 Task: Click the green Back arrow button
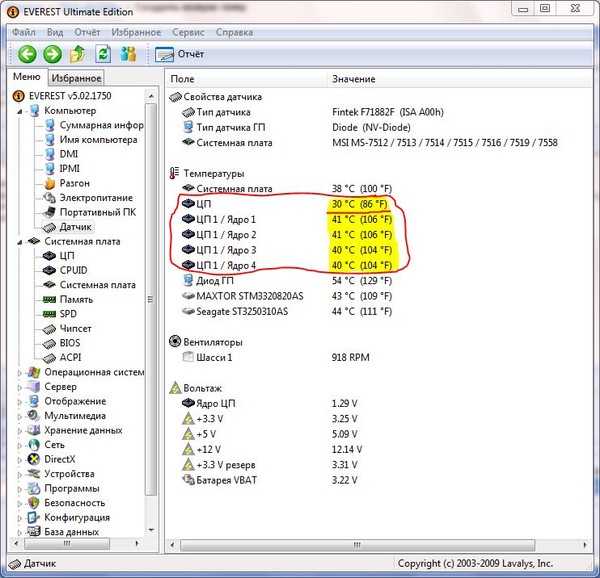(27, 54)
